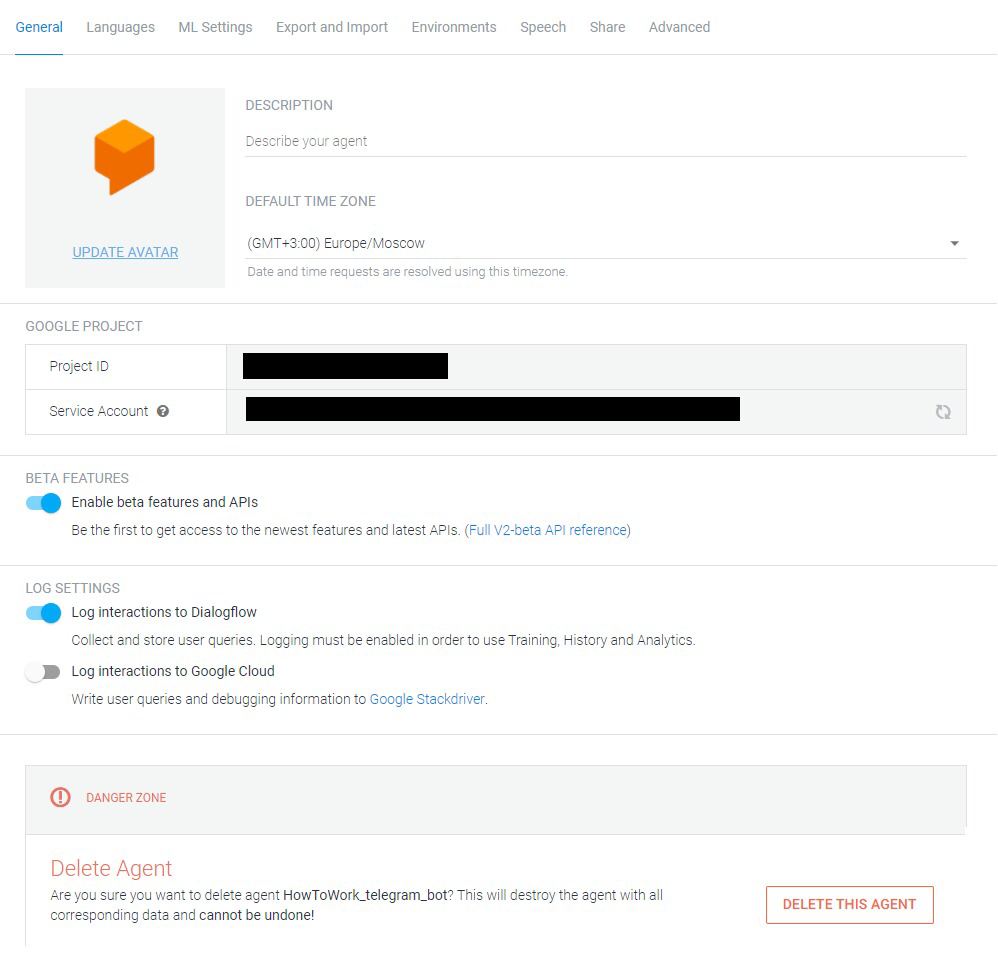Follow the Google Stackdriver link
The width and height of the screenshot is (998, 959).
427,699
